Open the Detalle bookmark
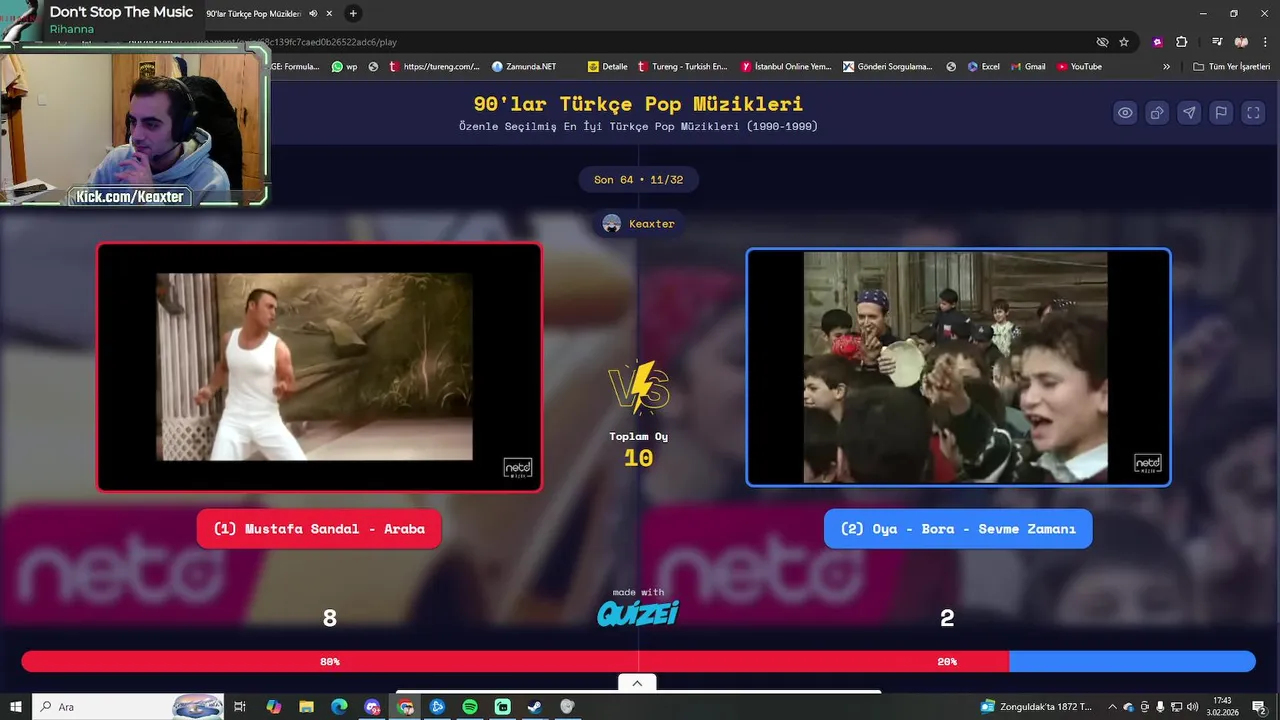This screenshot has height=720, width=1280. tap(608, 67)
